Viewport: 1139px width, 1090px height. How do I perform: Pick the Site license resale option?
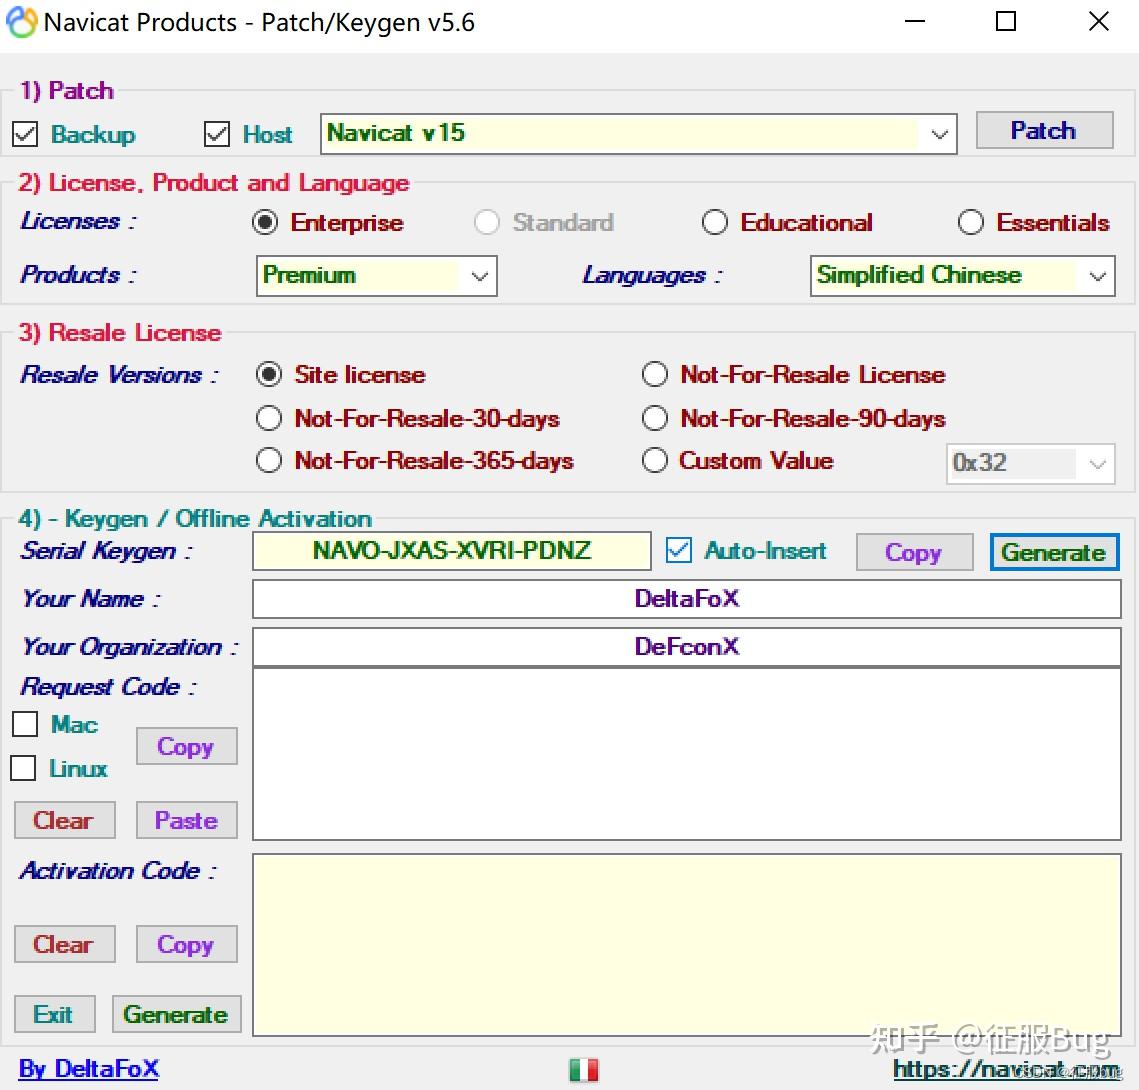click(269, 375)
